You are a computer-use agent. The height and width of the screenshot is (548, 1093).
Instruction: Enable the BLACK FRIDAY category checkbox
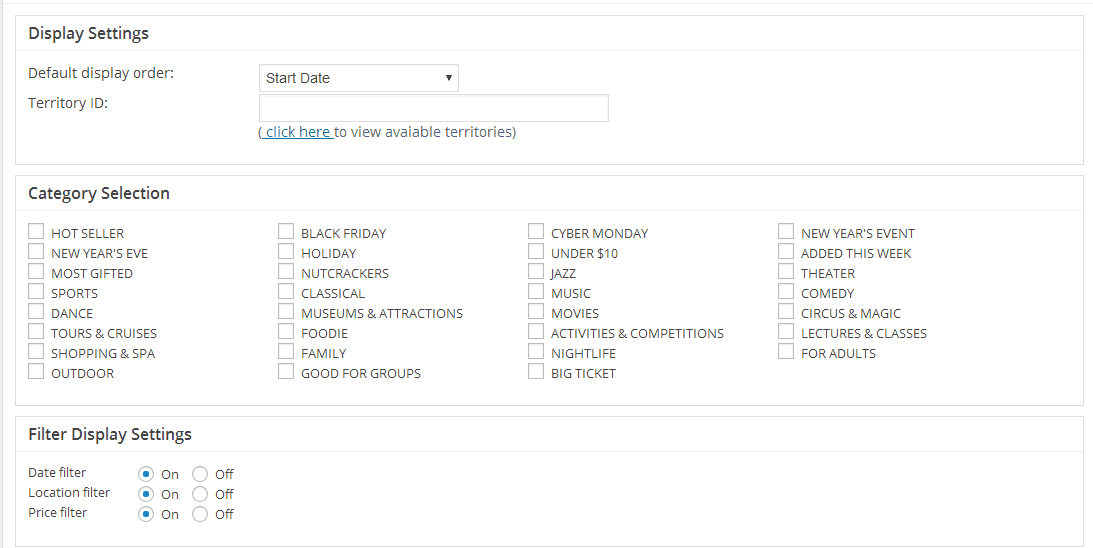point(286,232)
